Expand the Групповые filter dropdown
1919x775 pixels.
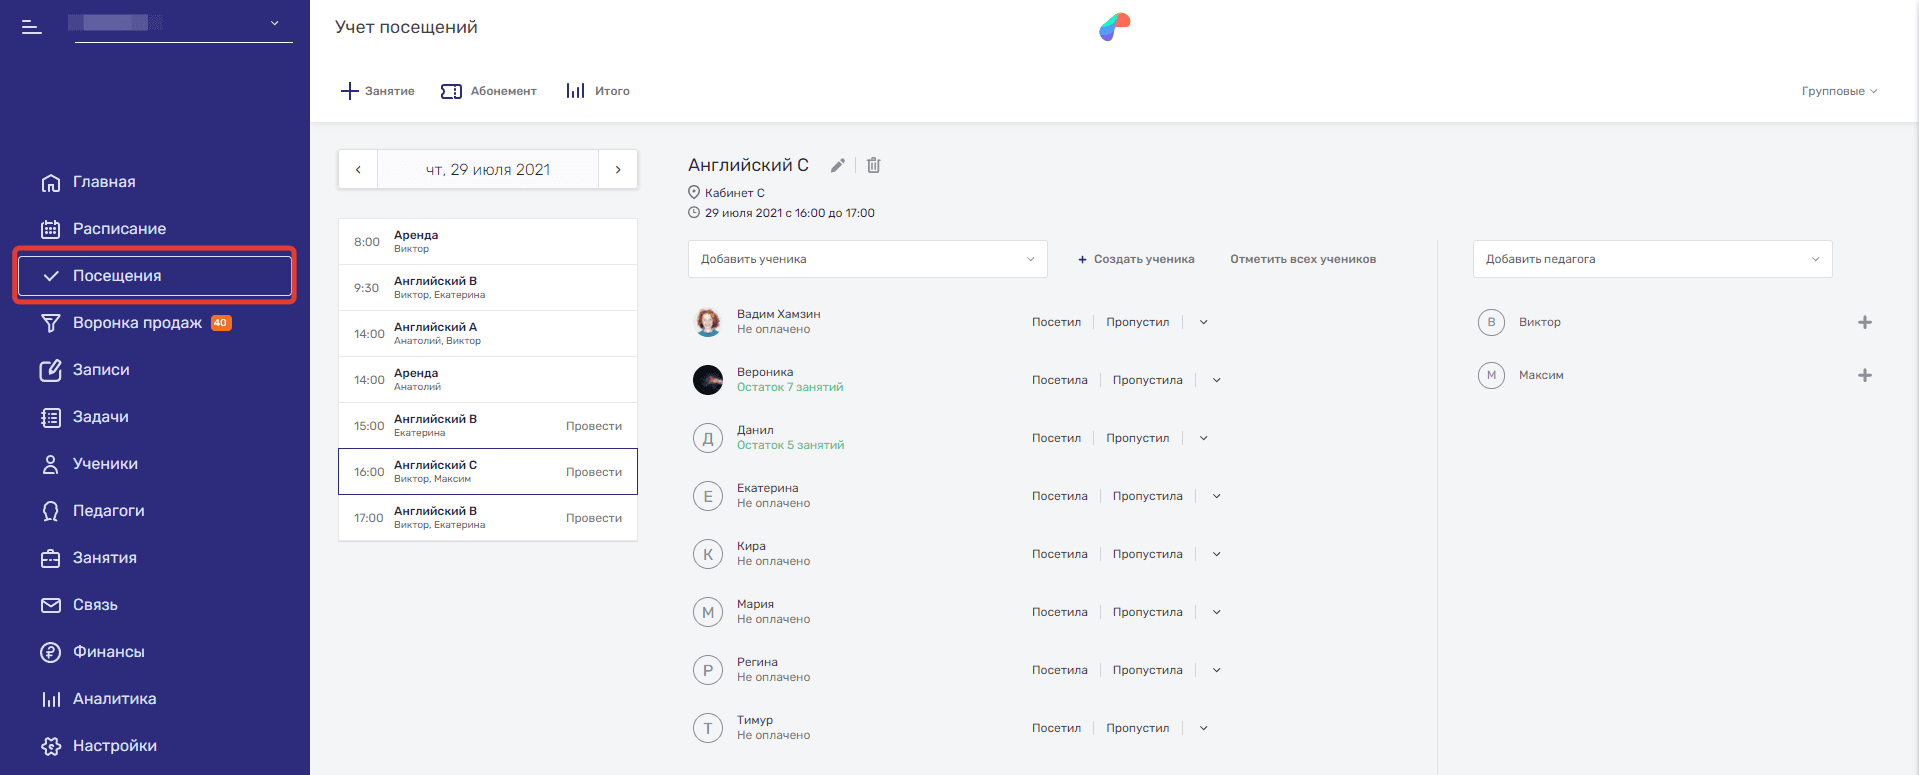point(1839,91)
